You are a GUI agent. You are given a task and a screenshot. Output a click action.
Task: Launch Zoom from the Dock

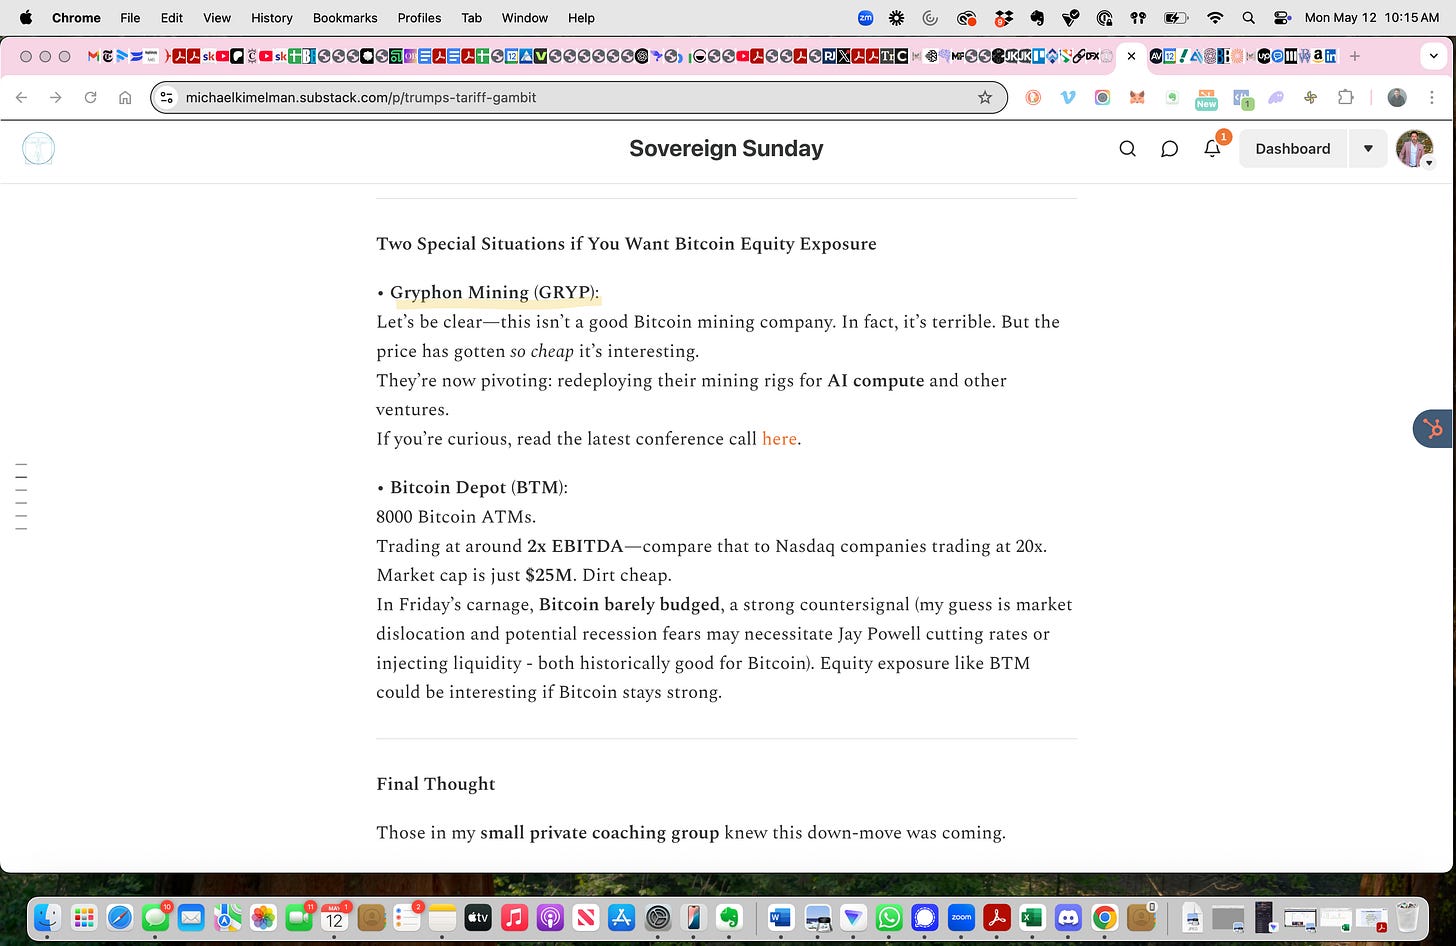pyautogui.click(x=961, y=917)
